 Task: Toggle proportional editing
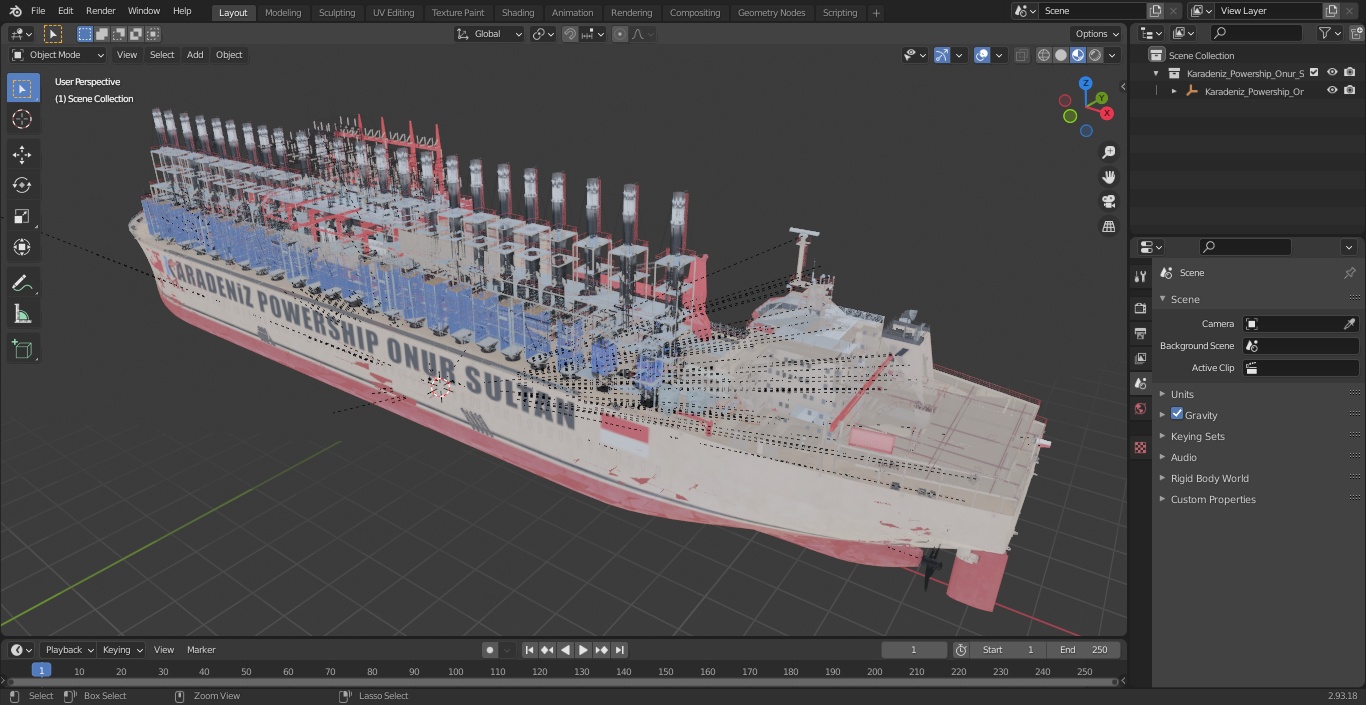click(620, 34)
